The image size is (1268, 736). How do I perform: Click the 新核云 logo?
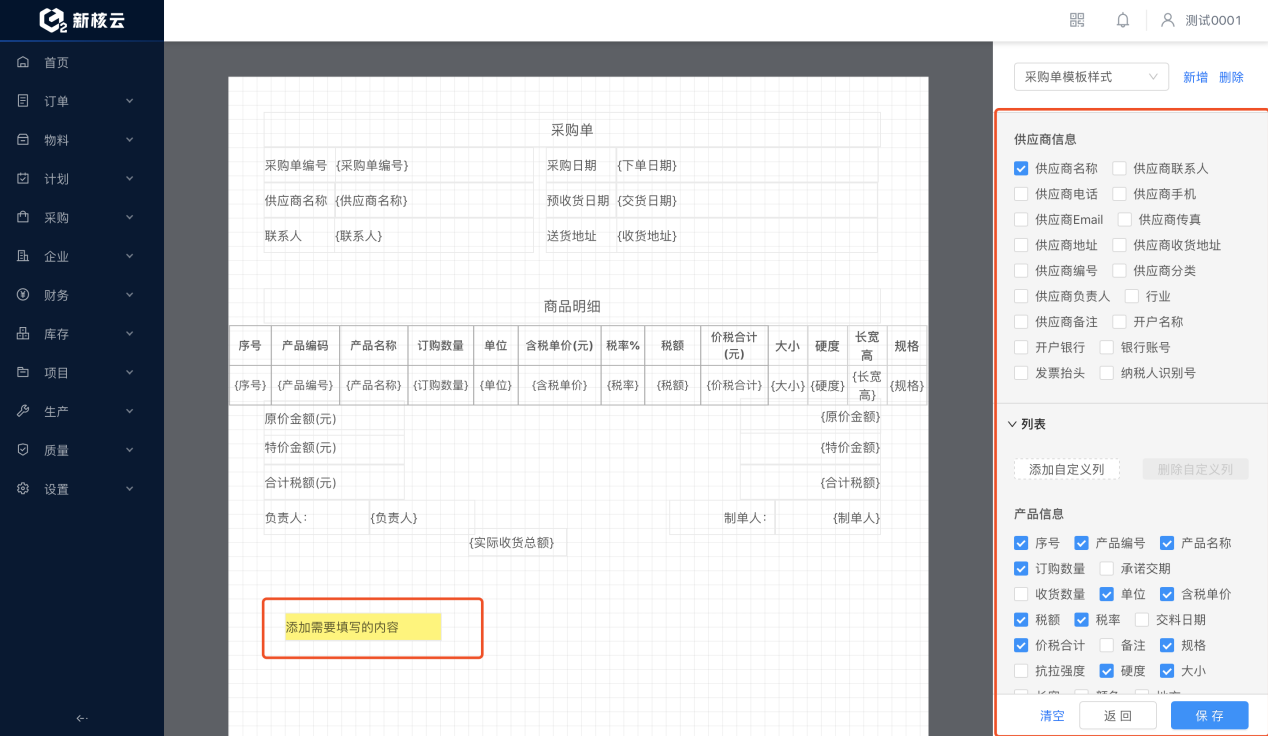(x=82, y=20)
